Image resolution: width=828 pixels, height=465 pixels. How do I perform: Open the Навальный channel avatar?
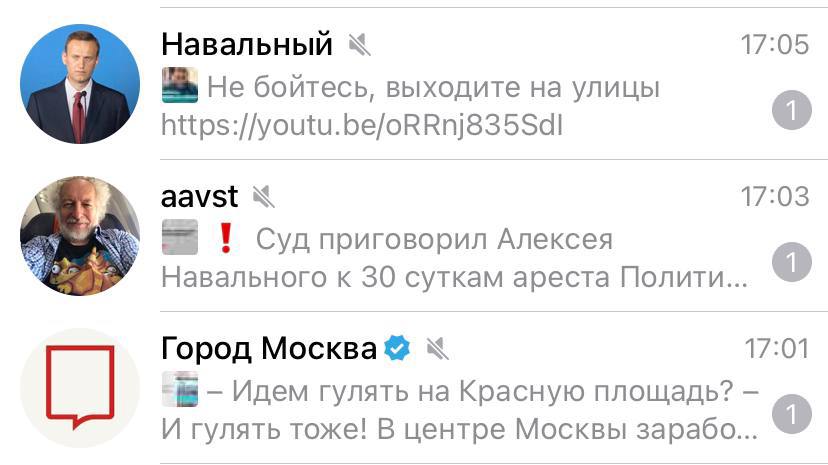click(80, 83)
